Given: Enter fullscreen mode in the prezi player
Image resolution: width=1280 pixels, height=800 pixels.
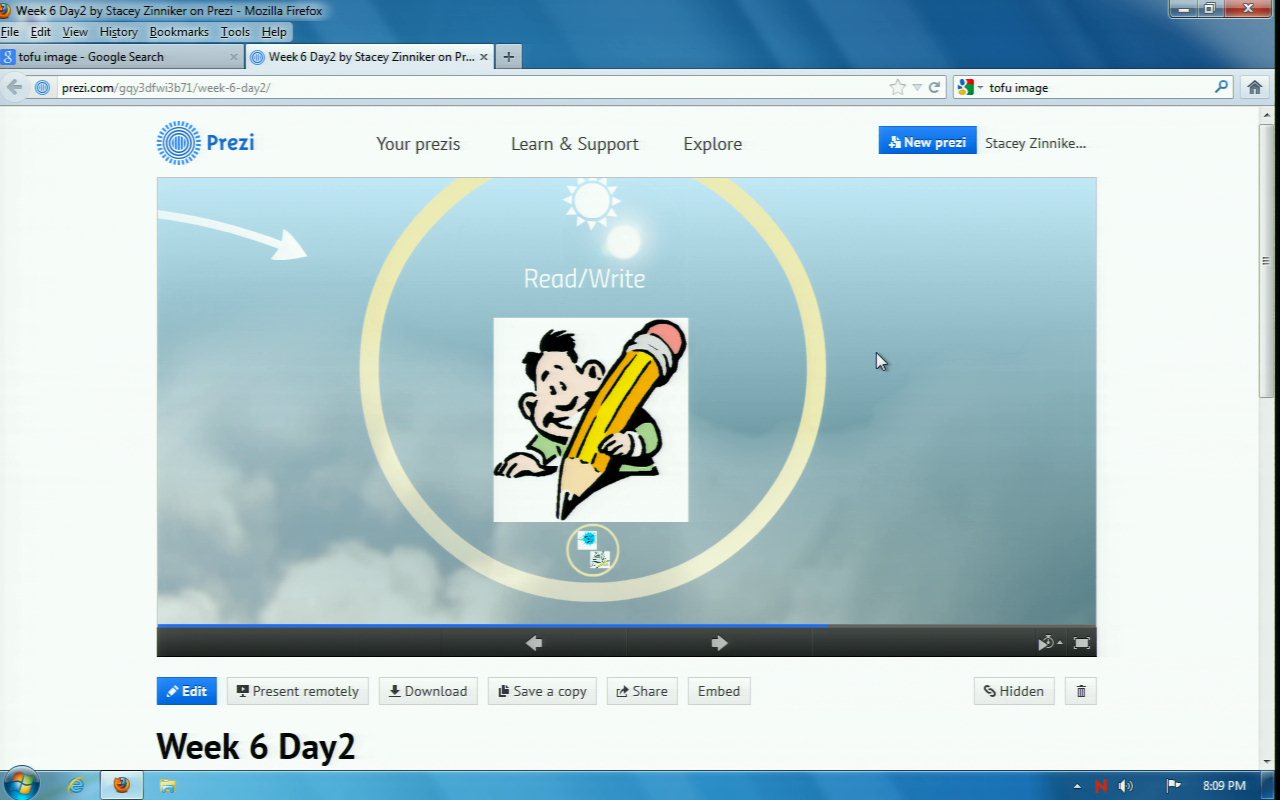Looking at the screenshot, I should click(1081, 643).
